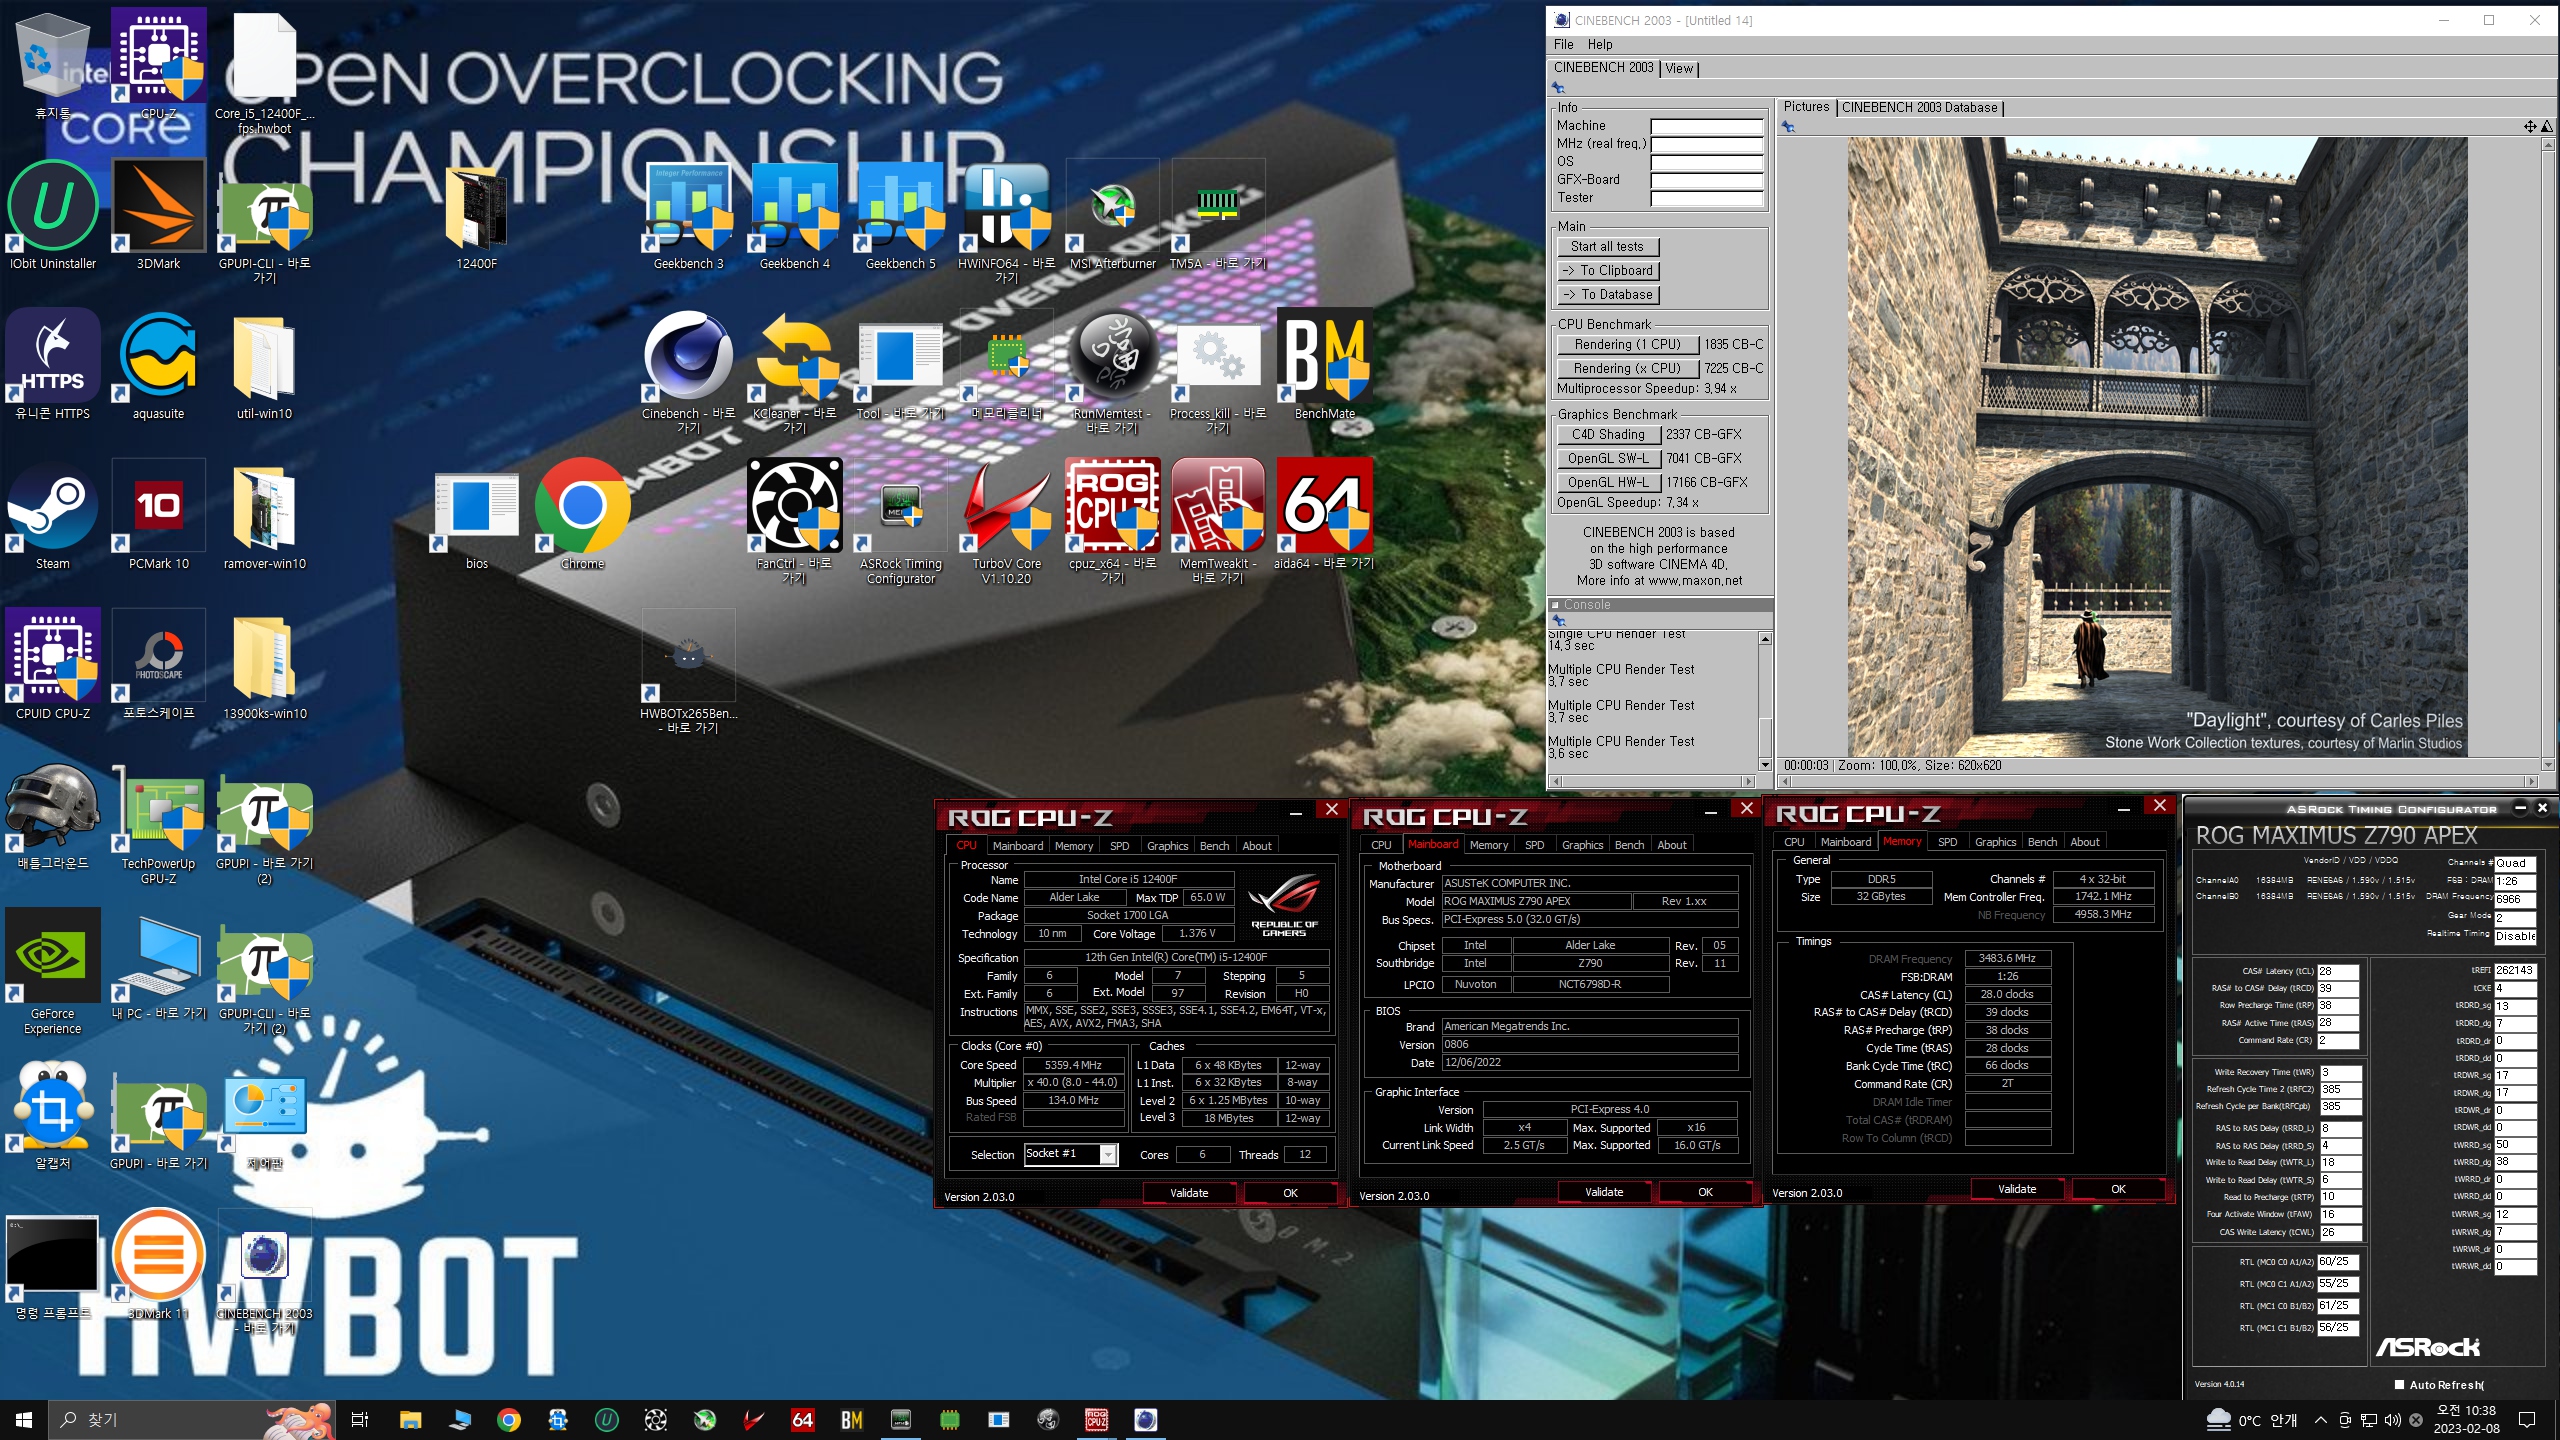This screenshot has width=2560, height=1440.
Task: Click the Render preview image of the castle
Action: click(x=2157, y=446)
